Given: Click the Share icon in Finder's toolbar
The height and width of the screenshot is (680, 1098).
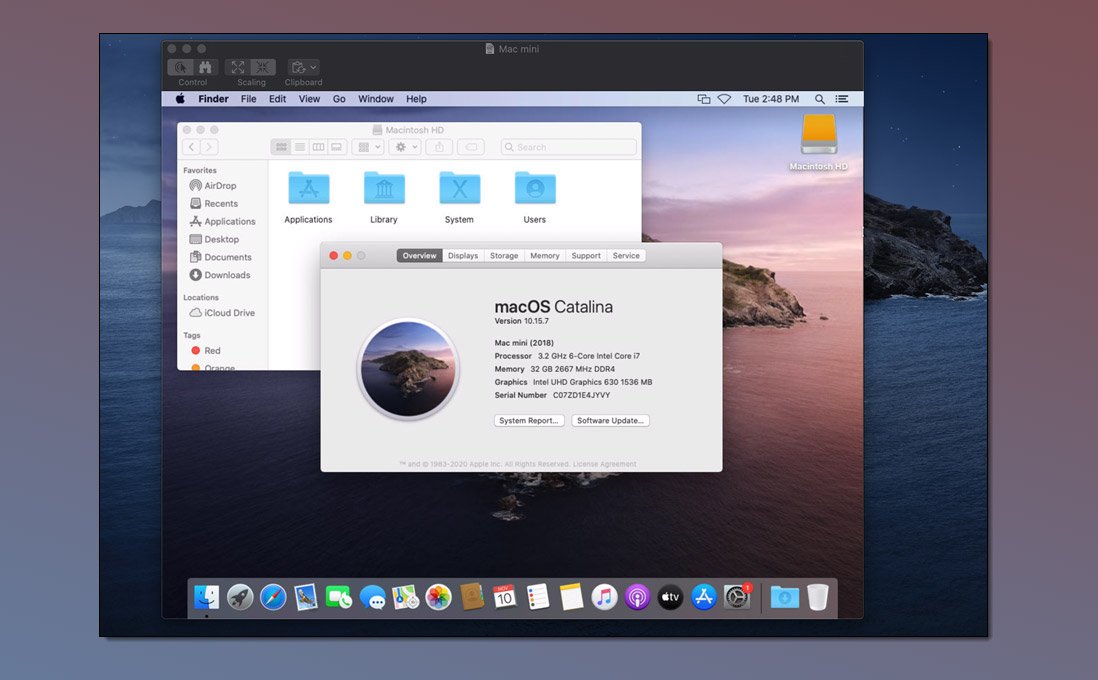Looking at the screenshot, I should (439, 147).
